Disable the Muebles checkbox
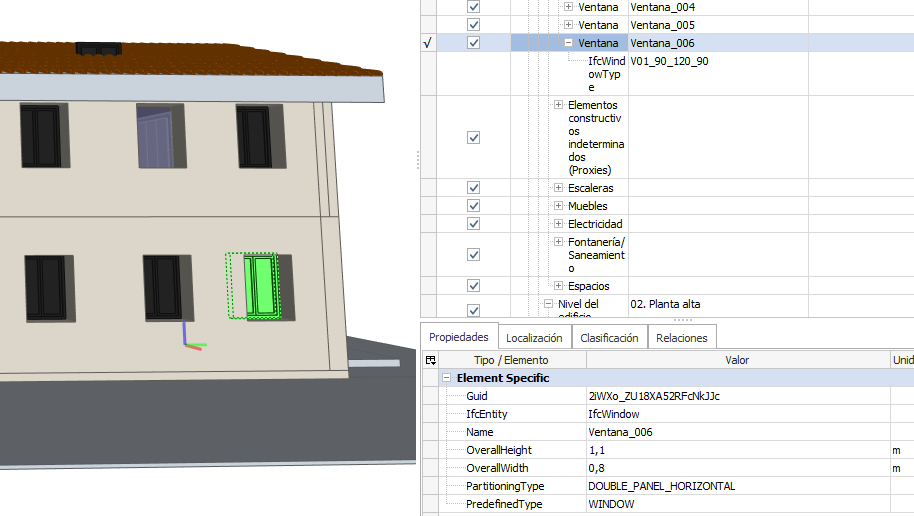914x516 pixels. pos(474,206)
